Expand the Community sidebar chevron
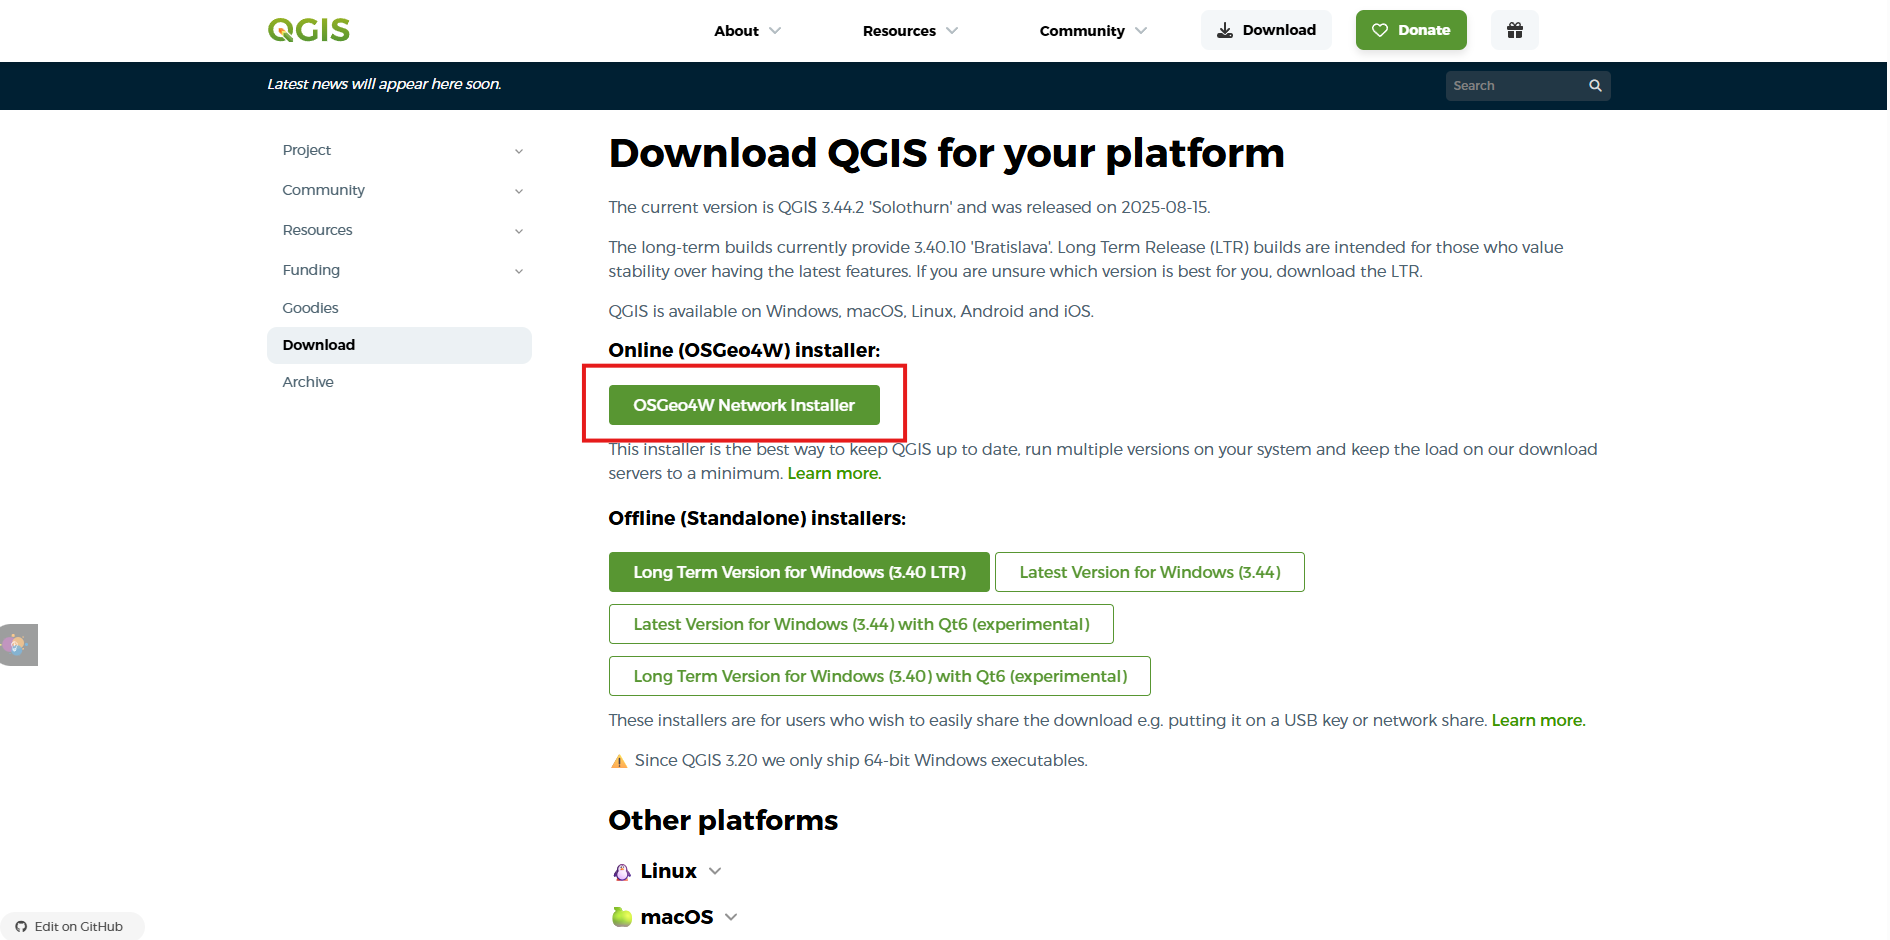The image size is (1890, 940). click(519, 191)
